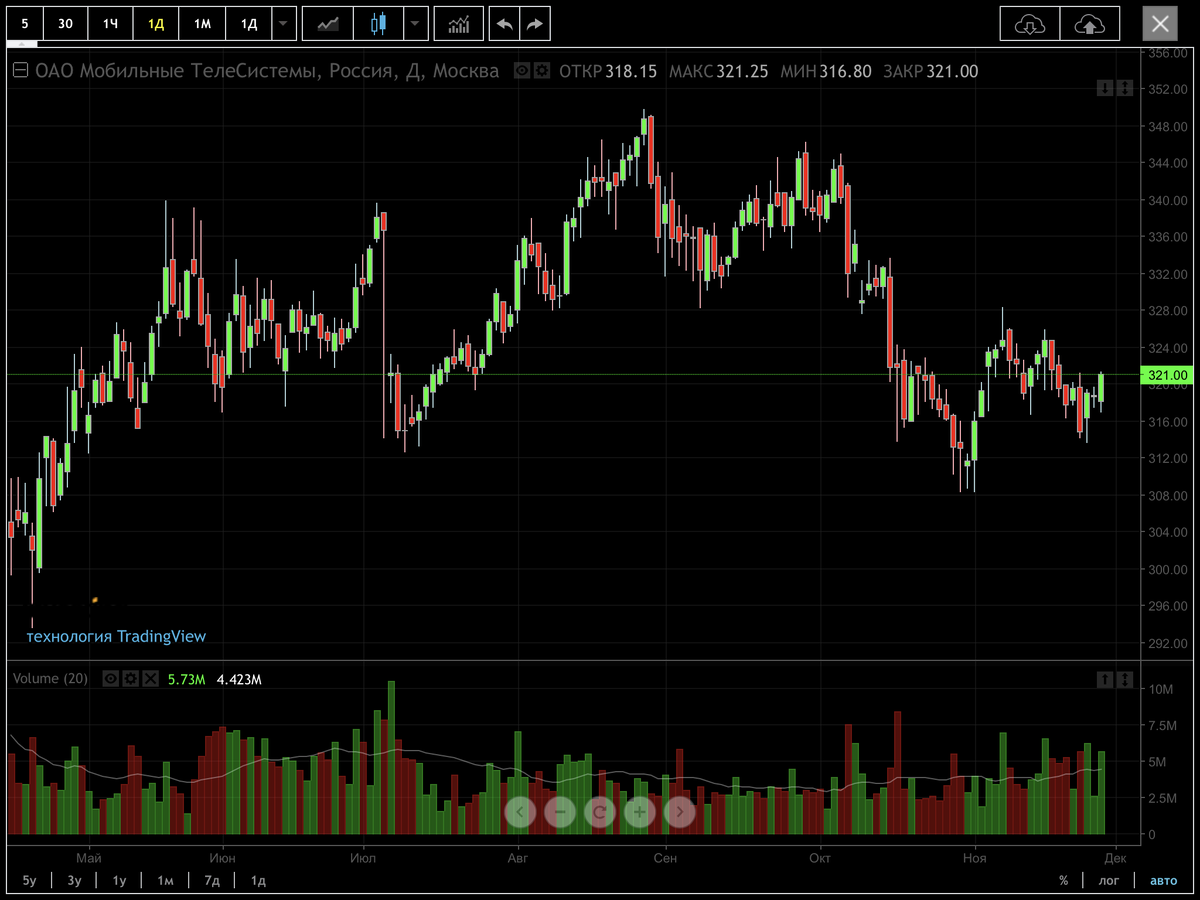Switch to the 1М monthly interval
The height and width of the screenshot is (900, 1200).
click(x=202, y=24)
